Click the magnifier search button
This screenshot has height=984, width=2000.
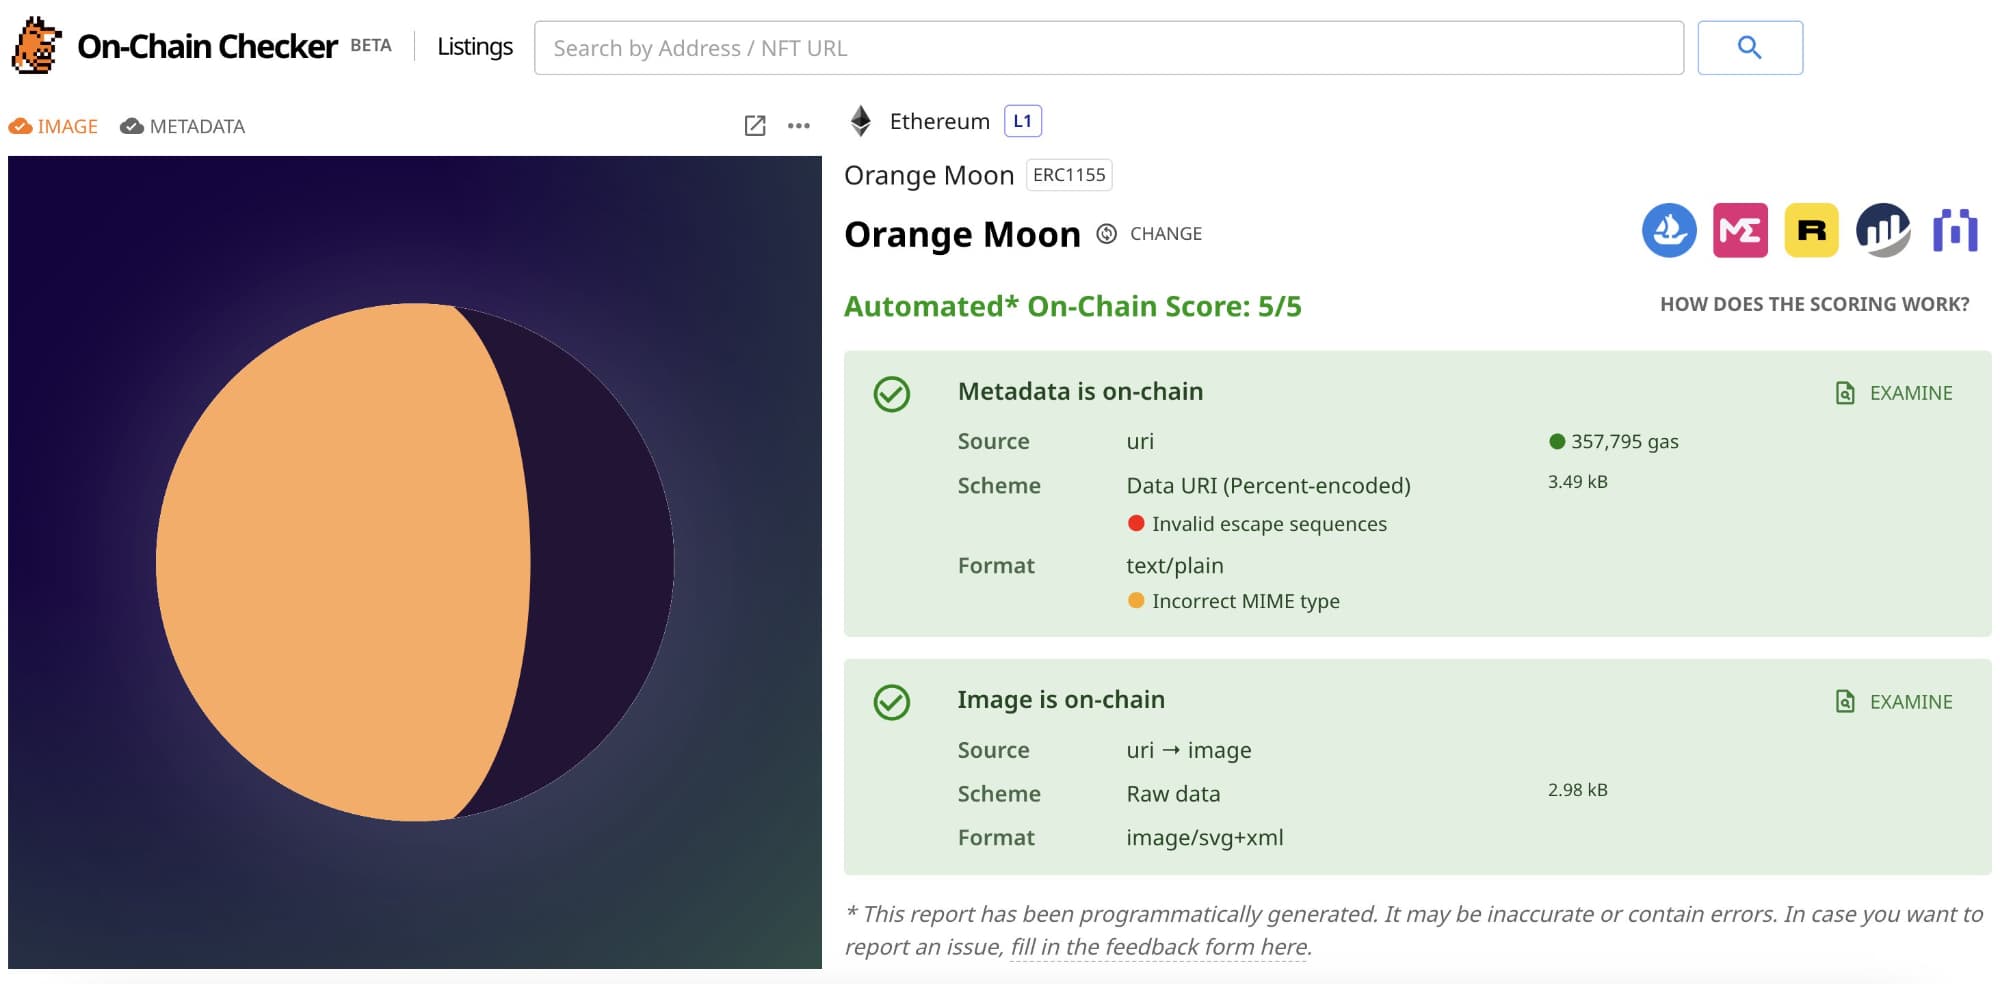point(1749,47)
